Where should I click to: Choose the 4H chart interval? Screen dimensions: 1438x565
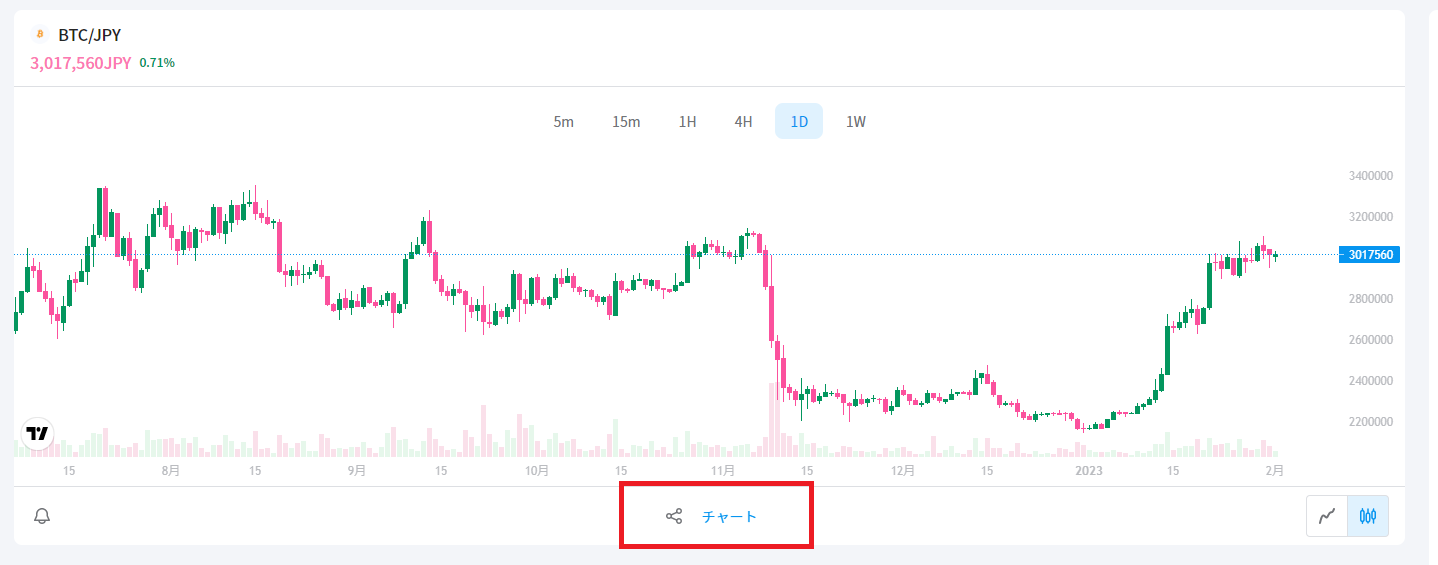[x=743, y=122]
